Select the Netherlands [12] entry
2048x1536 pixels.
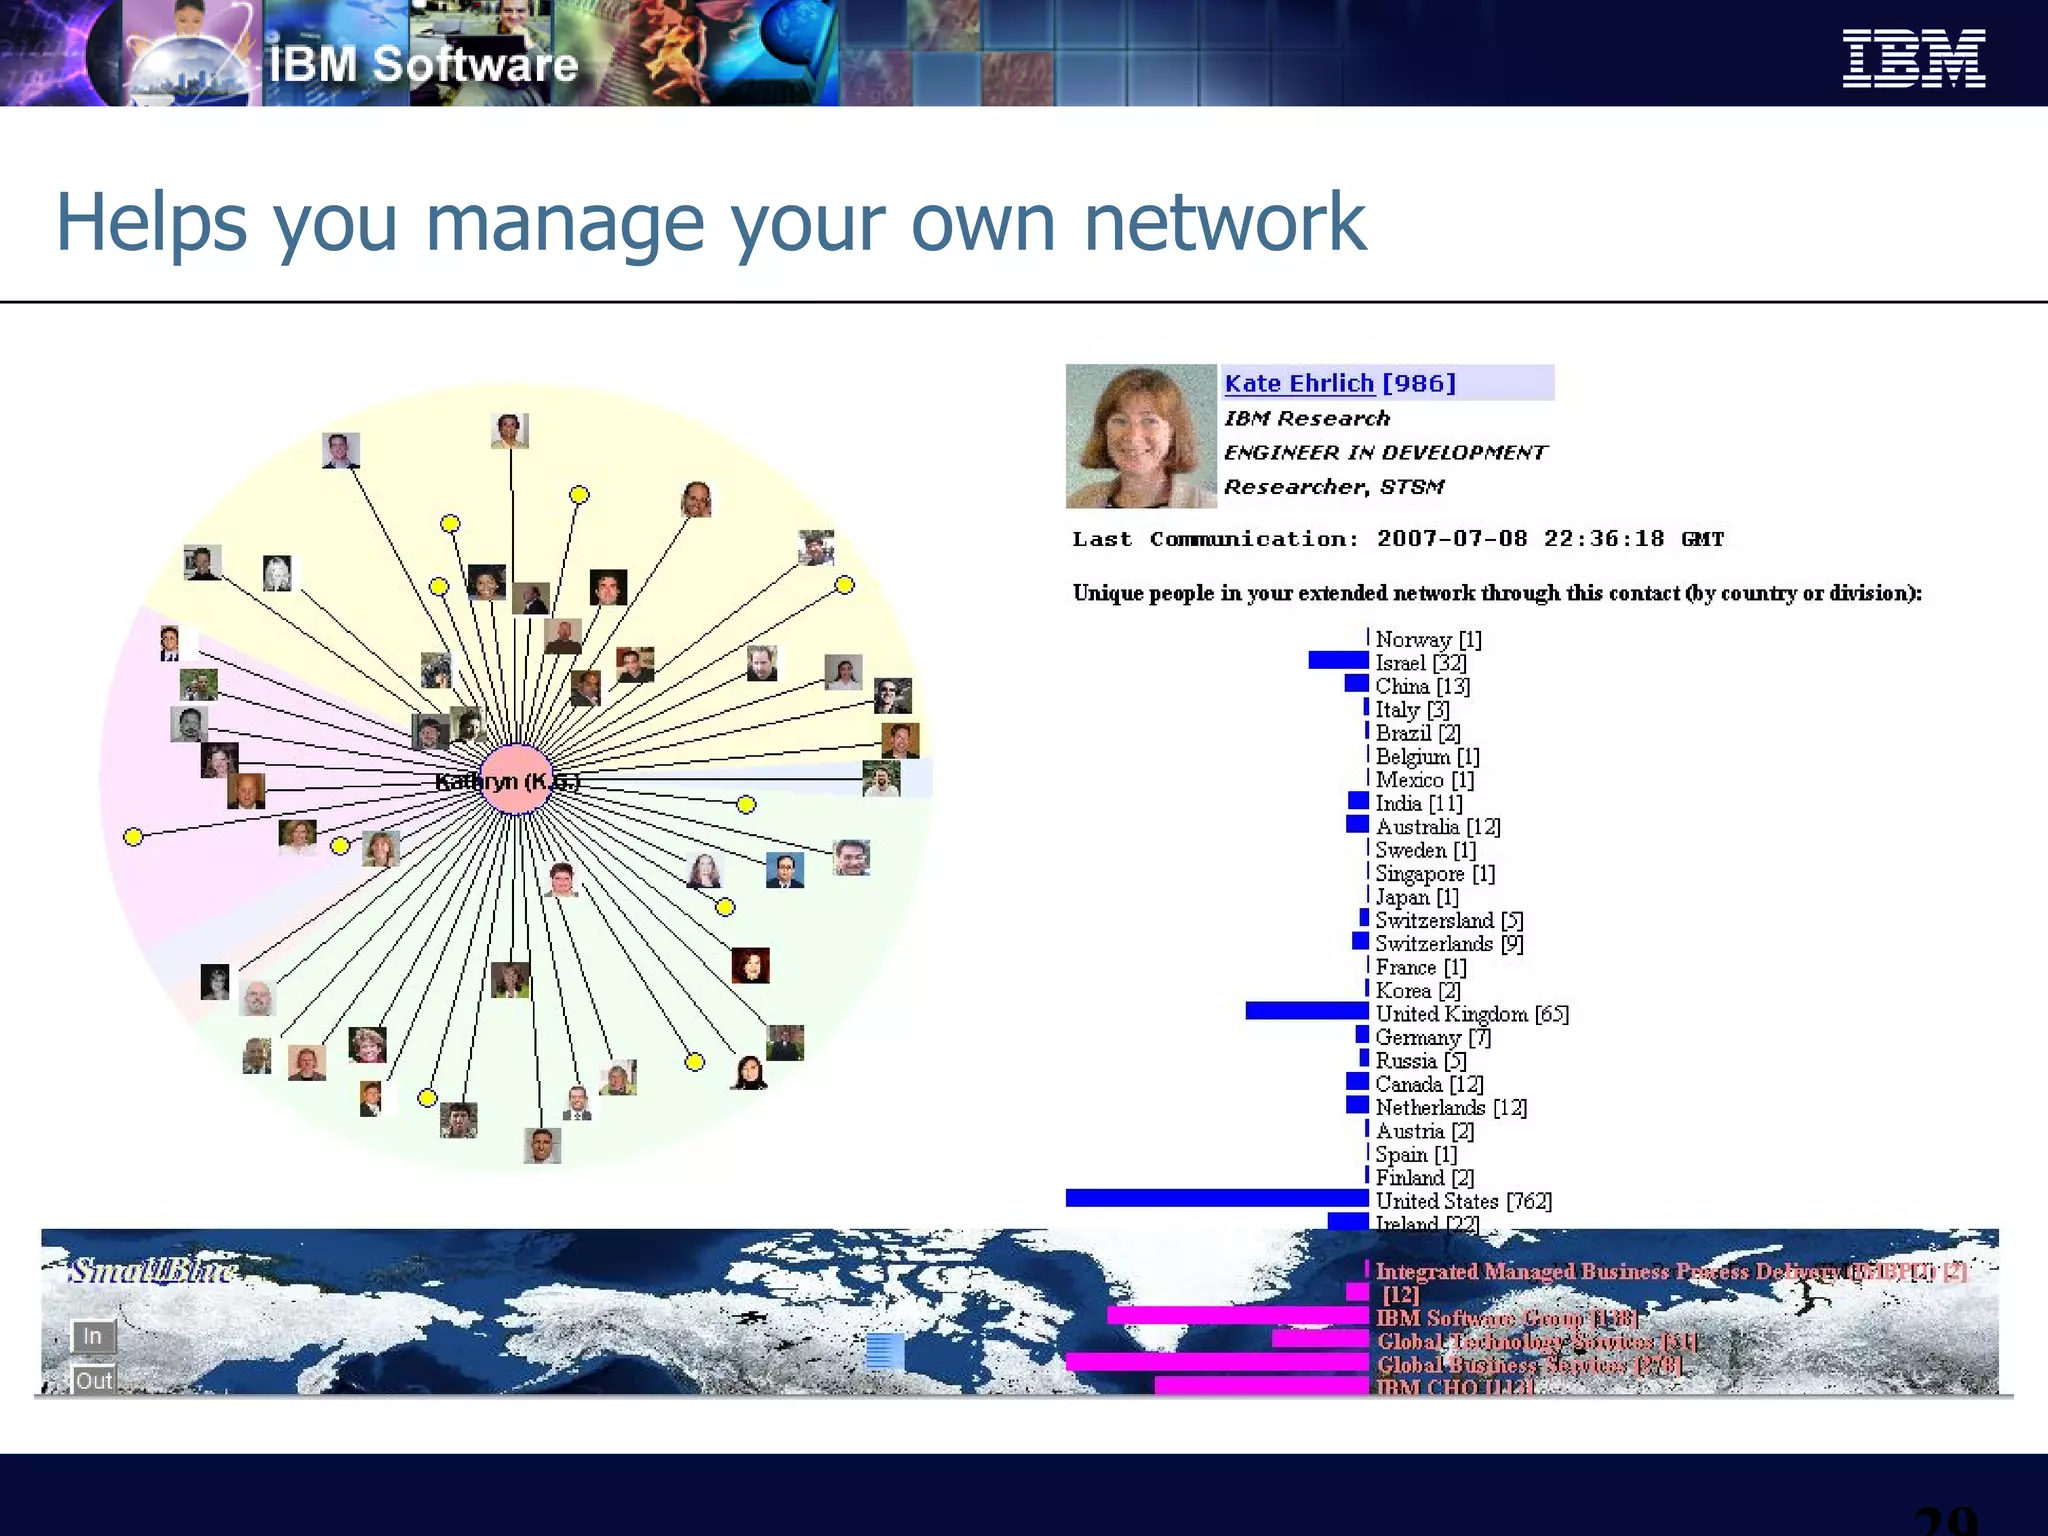1451,1108
